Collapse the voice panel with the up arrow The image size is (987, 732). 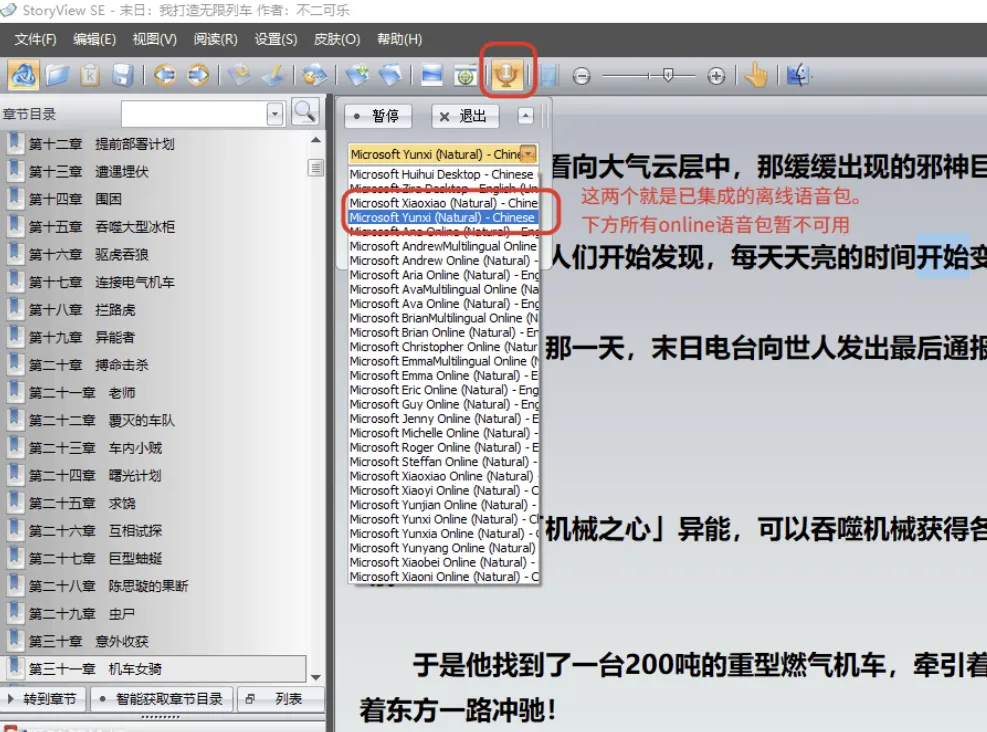[526, 115]
